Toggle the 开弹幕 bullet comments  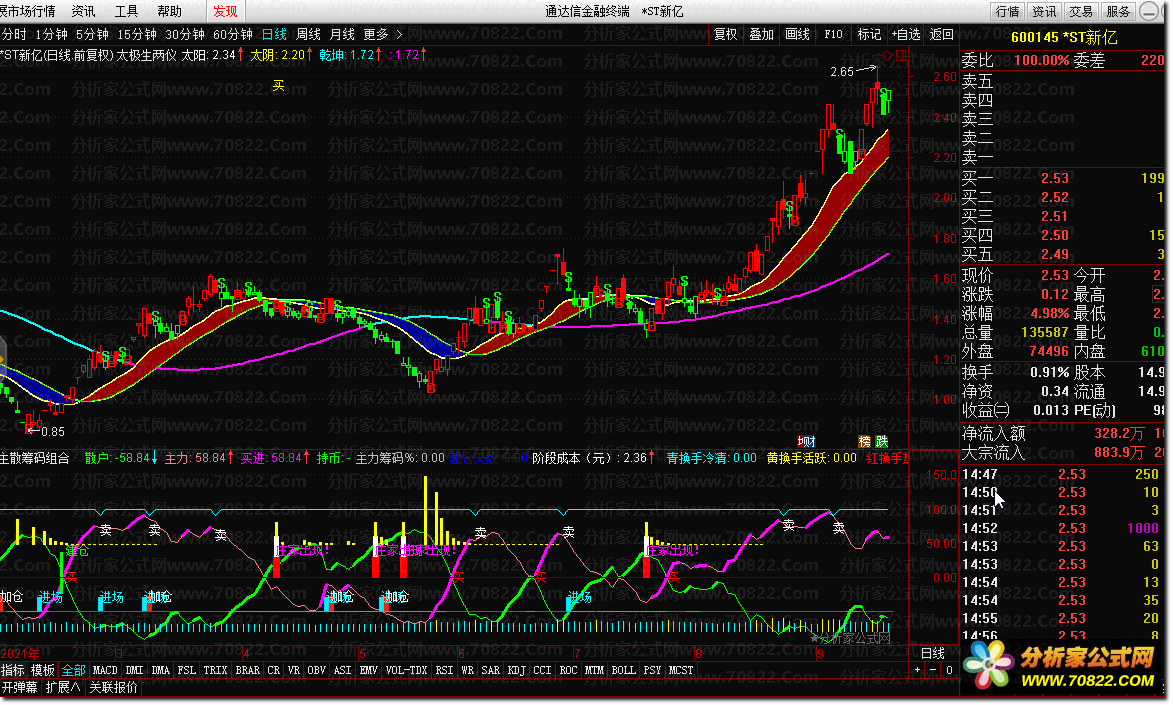tap(20, 687)
